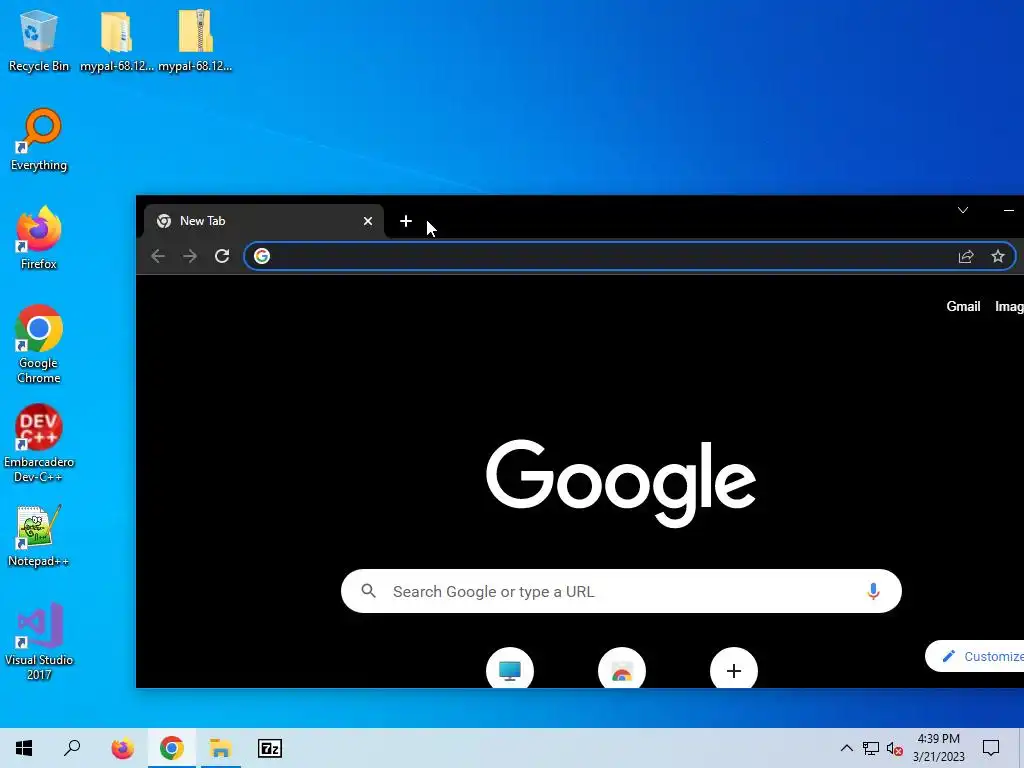The height and width of the screenshot is (768, 1024).
Task: Reload the page in Chrome
Action: pos(222,256)
